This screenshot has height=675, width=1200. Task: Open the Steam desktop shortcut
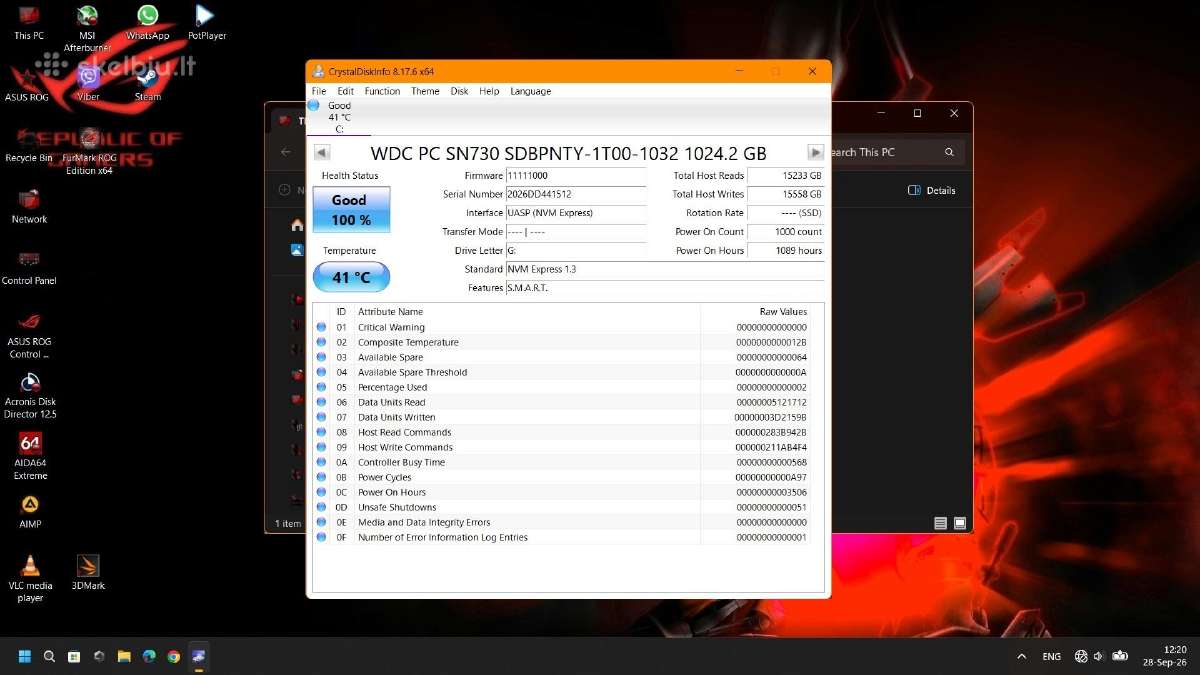pos(147,84)
